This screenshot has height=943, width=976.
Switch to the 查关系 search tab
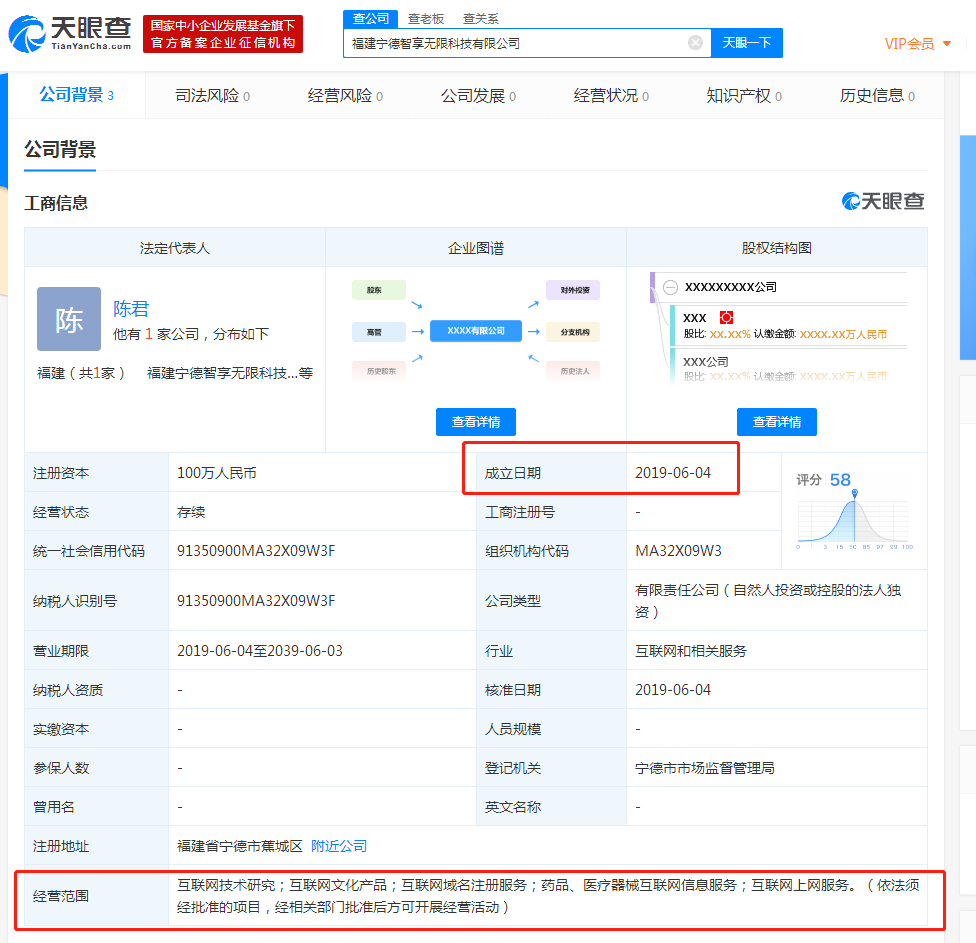tap(480, 18)
